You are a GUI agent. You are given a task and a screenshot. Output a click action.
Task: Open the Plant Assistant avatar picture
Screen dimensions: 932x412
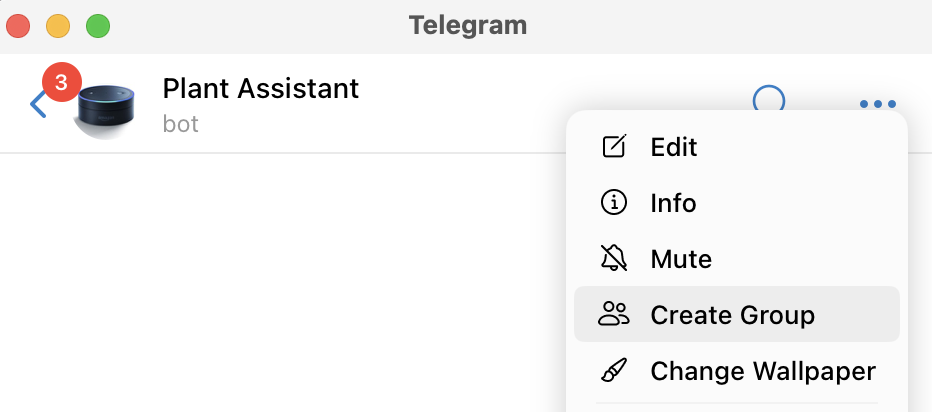click(106, 110)
